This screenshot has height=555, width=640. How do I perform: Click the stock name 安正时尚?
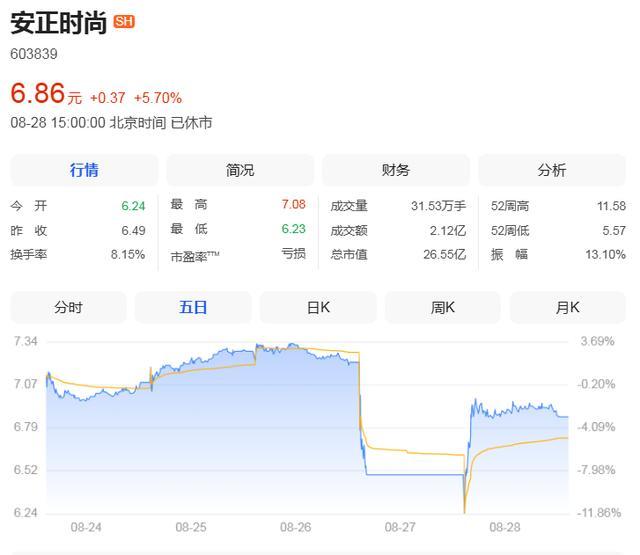(x=59, y=23)
